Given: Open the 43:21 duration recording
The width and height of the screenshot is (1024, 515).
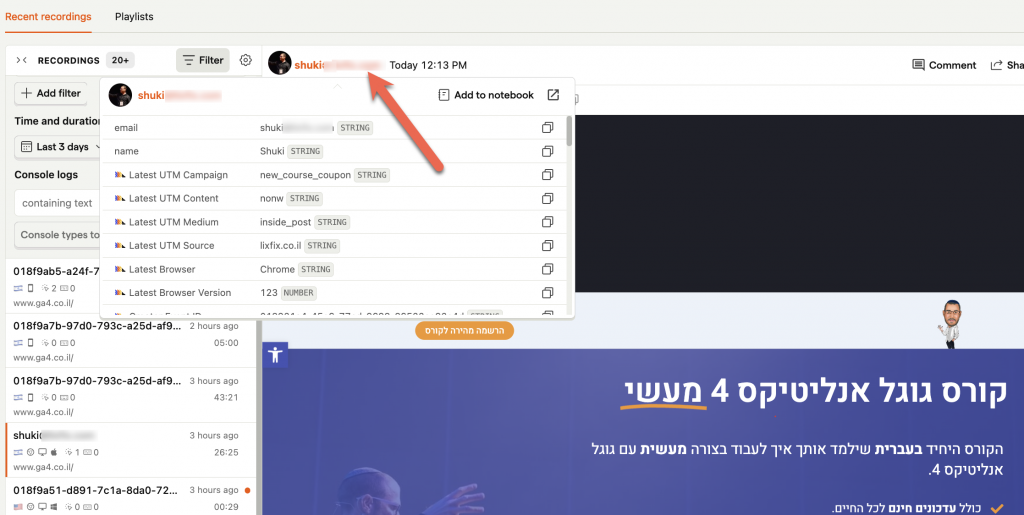Looking at the screenshot, I should click(x=131, y=395).
